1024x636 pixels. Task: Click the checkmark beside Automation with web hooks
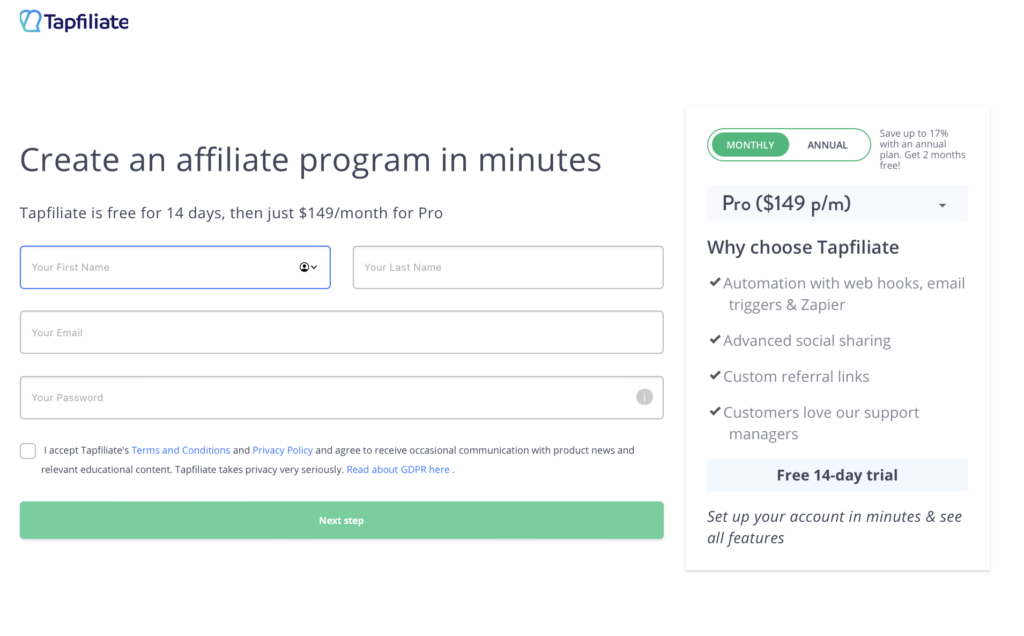tap(715, 283)
